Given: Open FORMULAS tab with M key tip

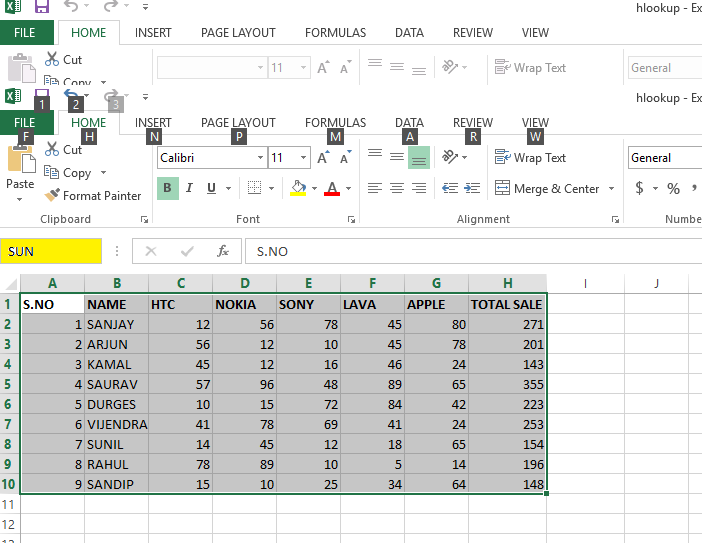Looking at the screenshot, I should coord(335,123).
